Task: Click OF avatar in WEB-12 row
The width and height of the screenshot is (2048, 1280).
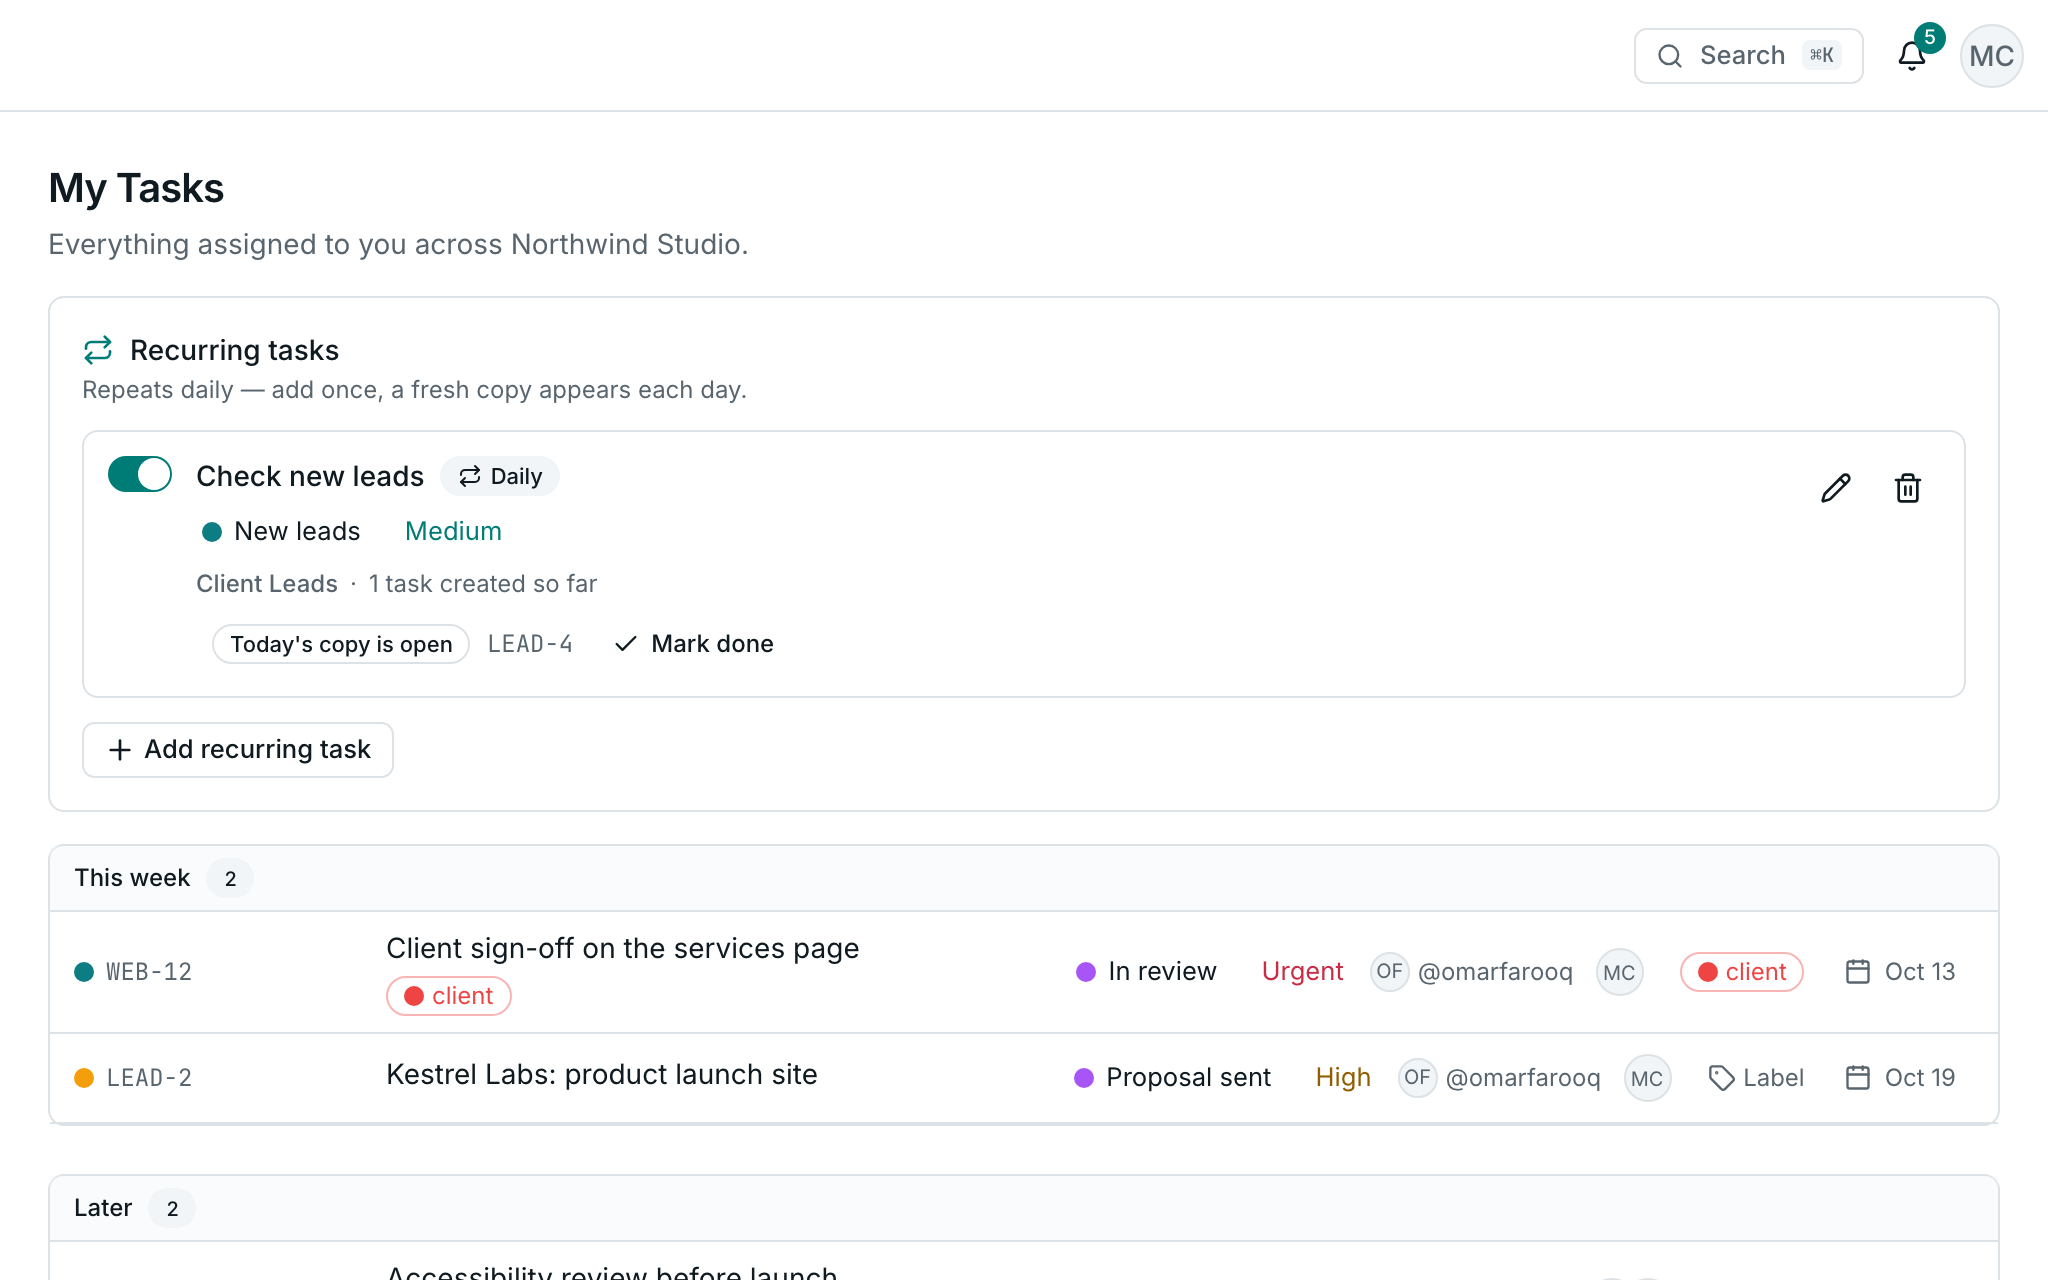Action: (x=1389, y=971)
